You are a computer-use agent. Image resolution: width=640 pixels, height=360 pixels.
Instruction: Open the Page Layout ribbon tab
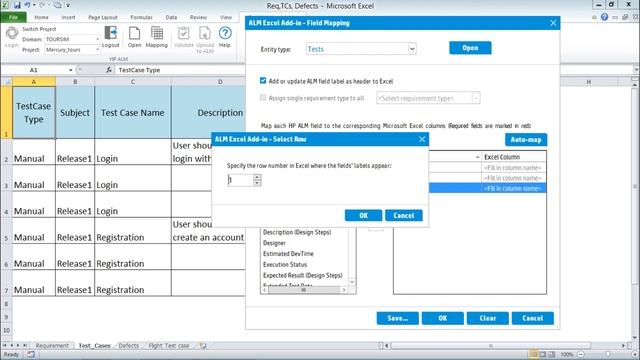[102, 17]
